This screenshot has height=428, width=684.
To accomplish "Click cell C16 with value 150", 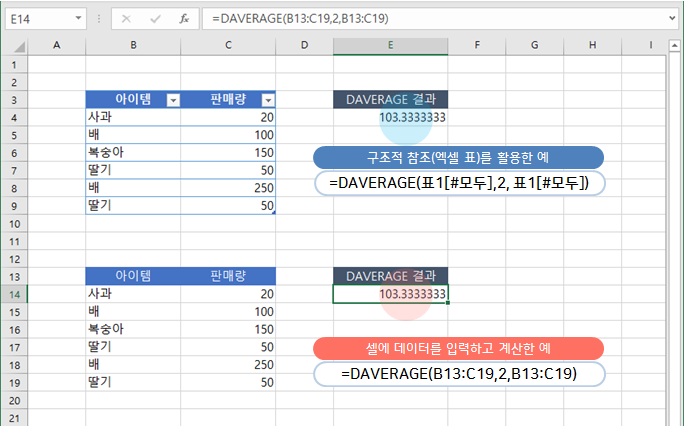I will pyautogui.click(x=228, y=329).
